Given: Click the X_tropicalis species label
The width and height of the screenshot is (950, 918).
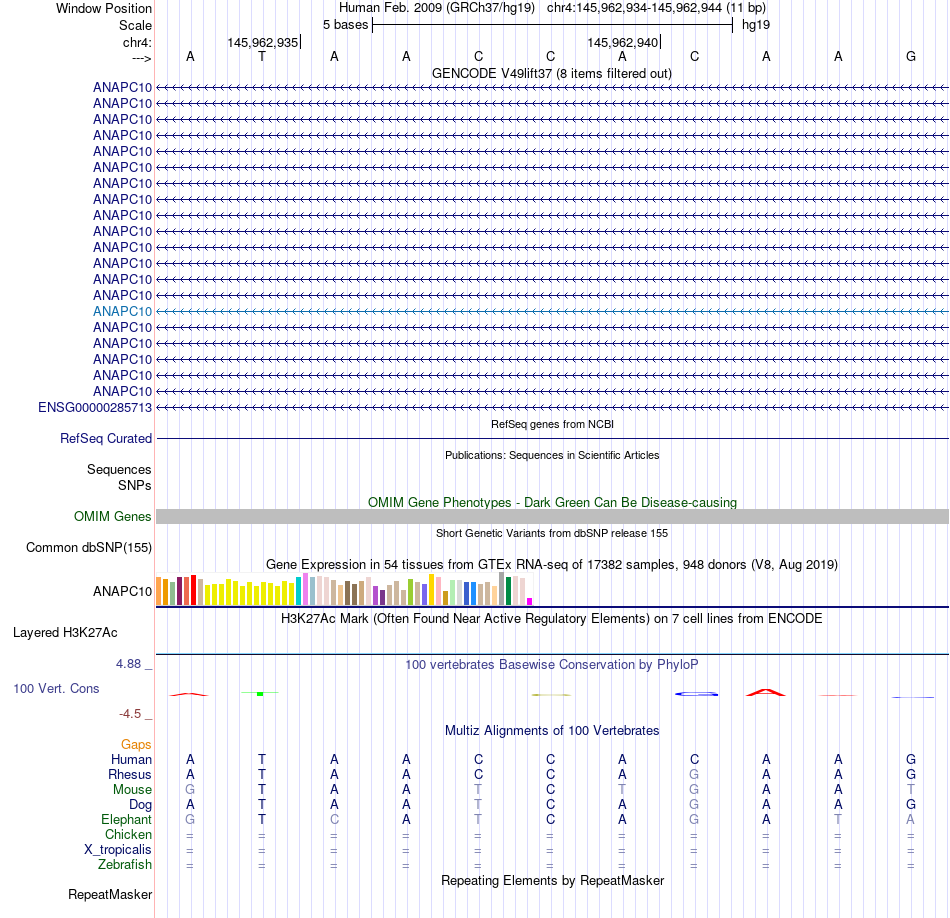Looking at the screenshot, I should pyautogui.click(x=118, y=850).
